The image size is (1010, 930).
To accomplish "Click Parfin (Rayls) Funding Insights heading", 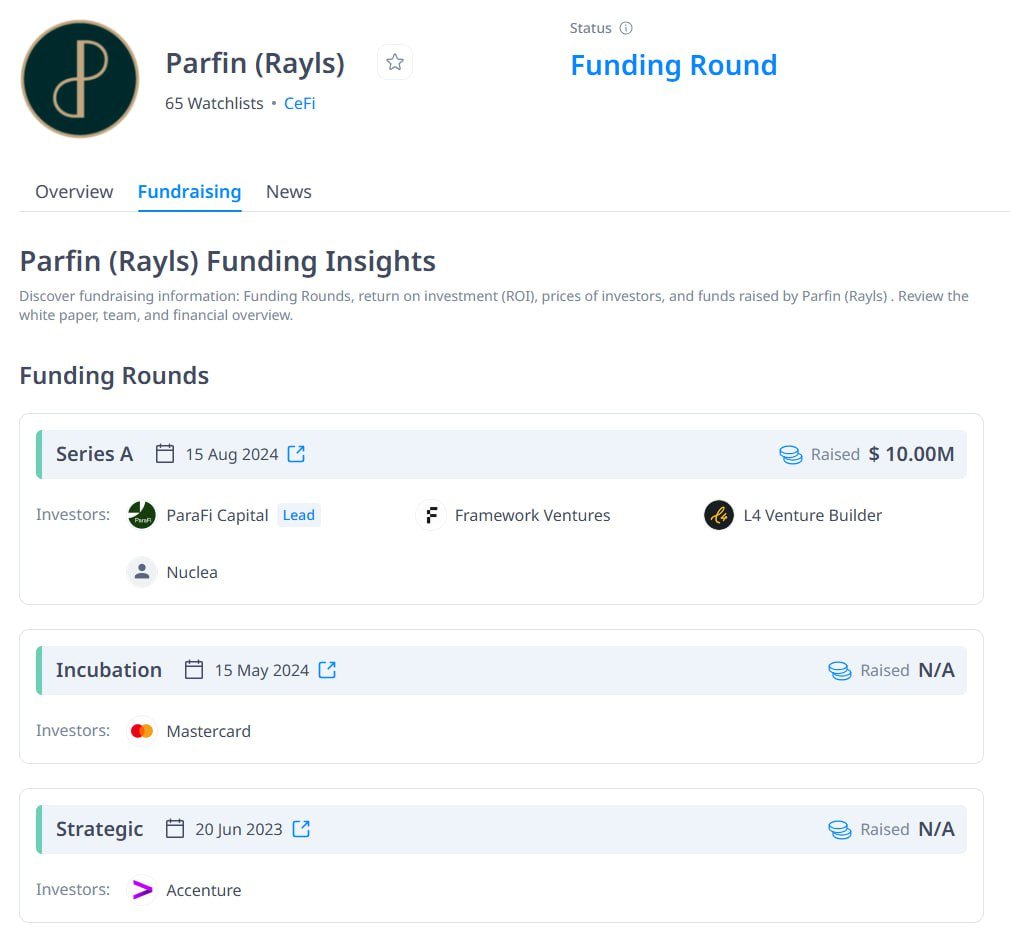I will 227,261.
